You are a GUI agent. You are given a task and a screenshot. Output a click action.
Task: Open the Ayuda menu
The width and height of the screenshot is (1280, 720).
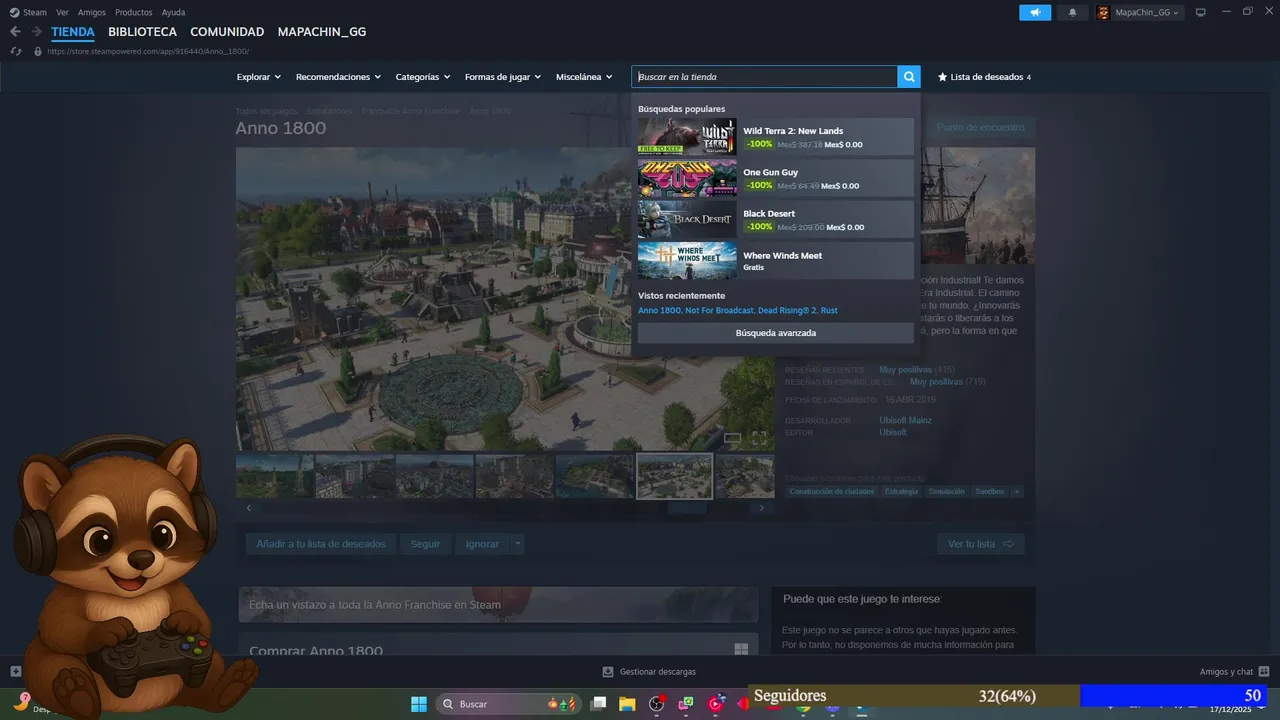click(173, 12)
